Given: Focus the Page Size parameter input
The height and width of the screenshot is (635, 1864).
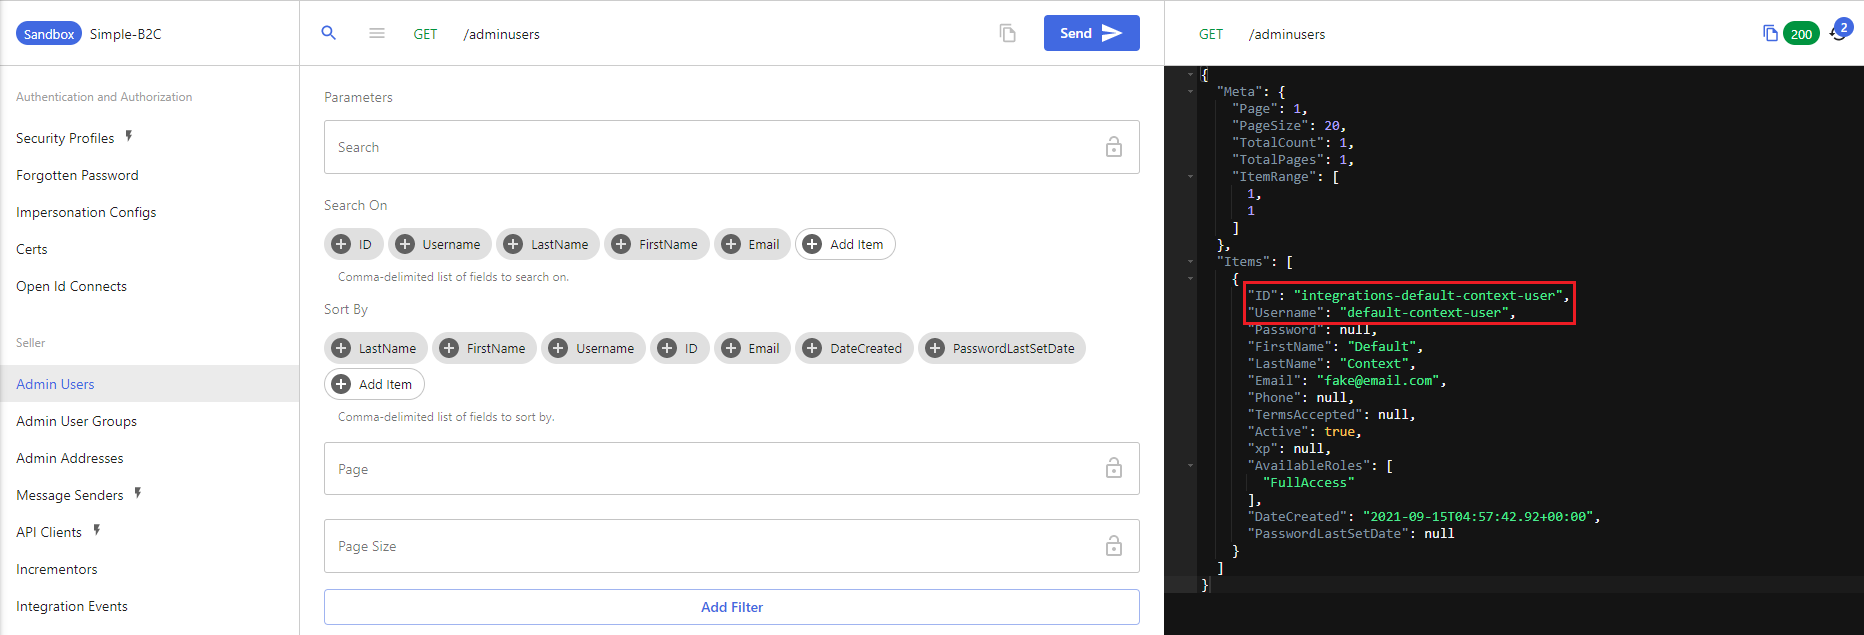Looking at the screenshot, I should click(x=731, y=546).
